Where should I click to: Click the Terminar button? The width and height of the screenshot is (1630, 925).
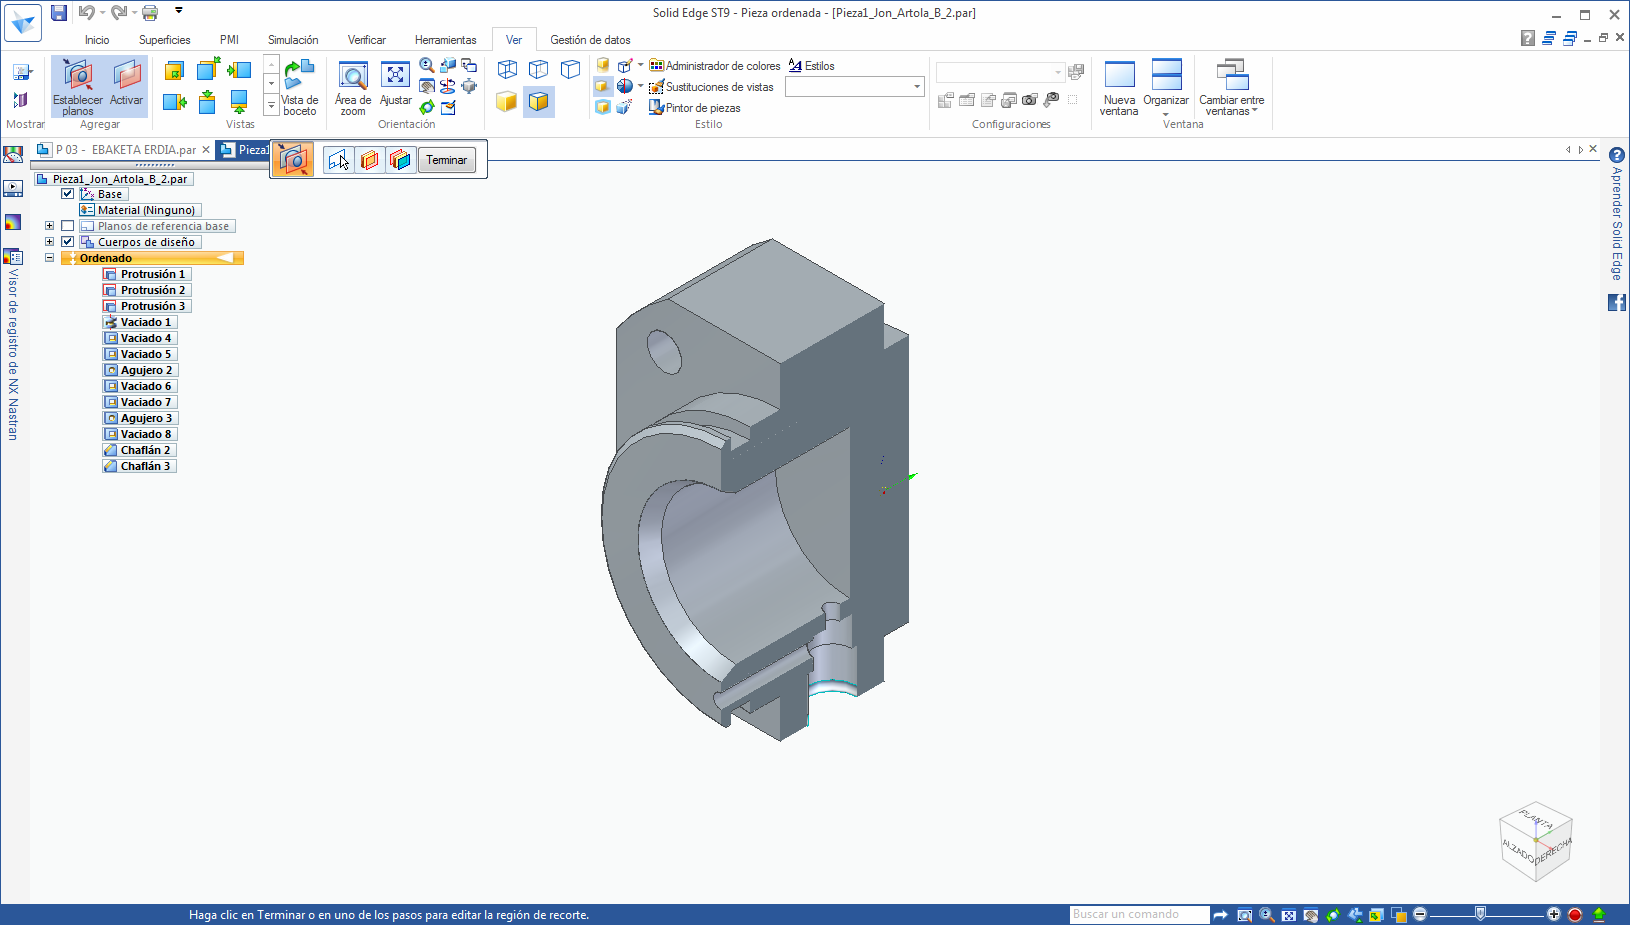(x=446, y=160)
